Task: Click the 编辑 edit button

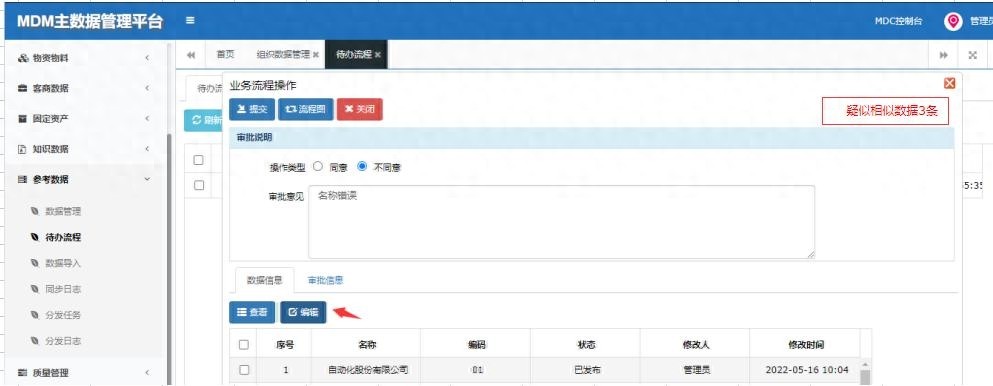Action: tap(303, 312)
